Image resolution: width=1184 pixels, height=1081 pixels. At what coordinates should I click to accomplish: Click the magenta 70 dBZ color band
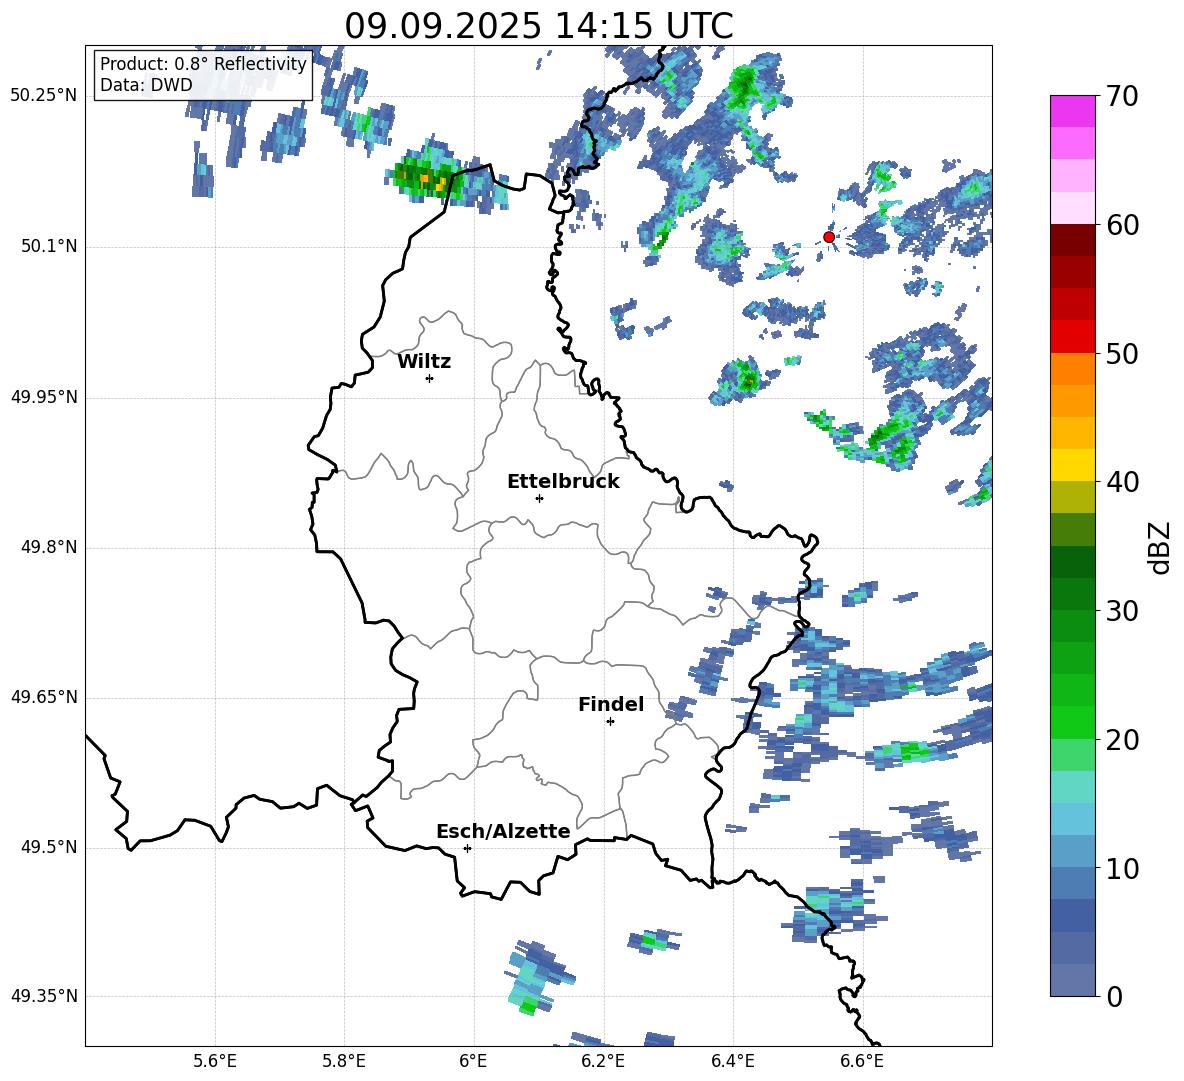[x=1072, y=111]
